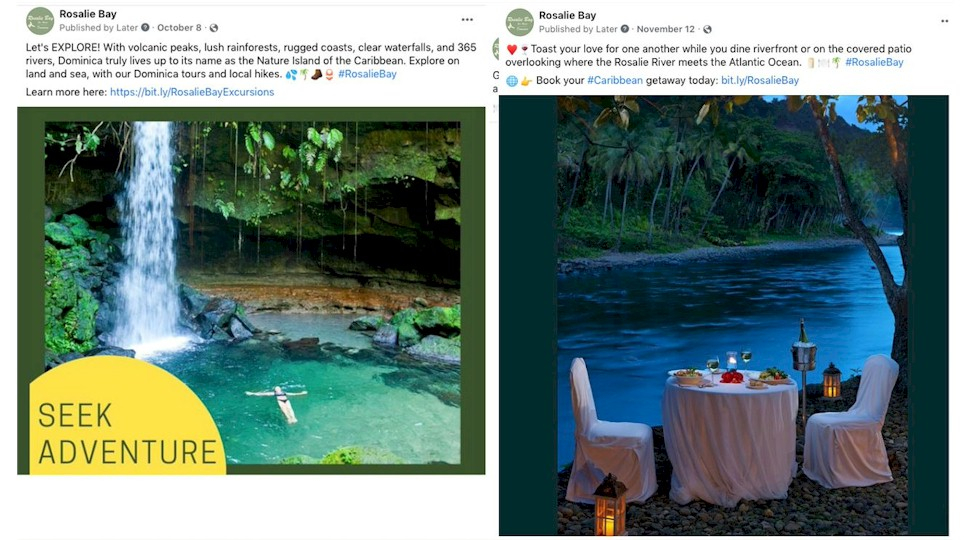966x540 pixels.
Task: Open Rosalie Bay page name on November post
Action: coord(567,15)
